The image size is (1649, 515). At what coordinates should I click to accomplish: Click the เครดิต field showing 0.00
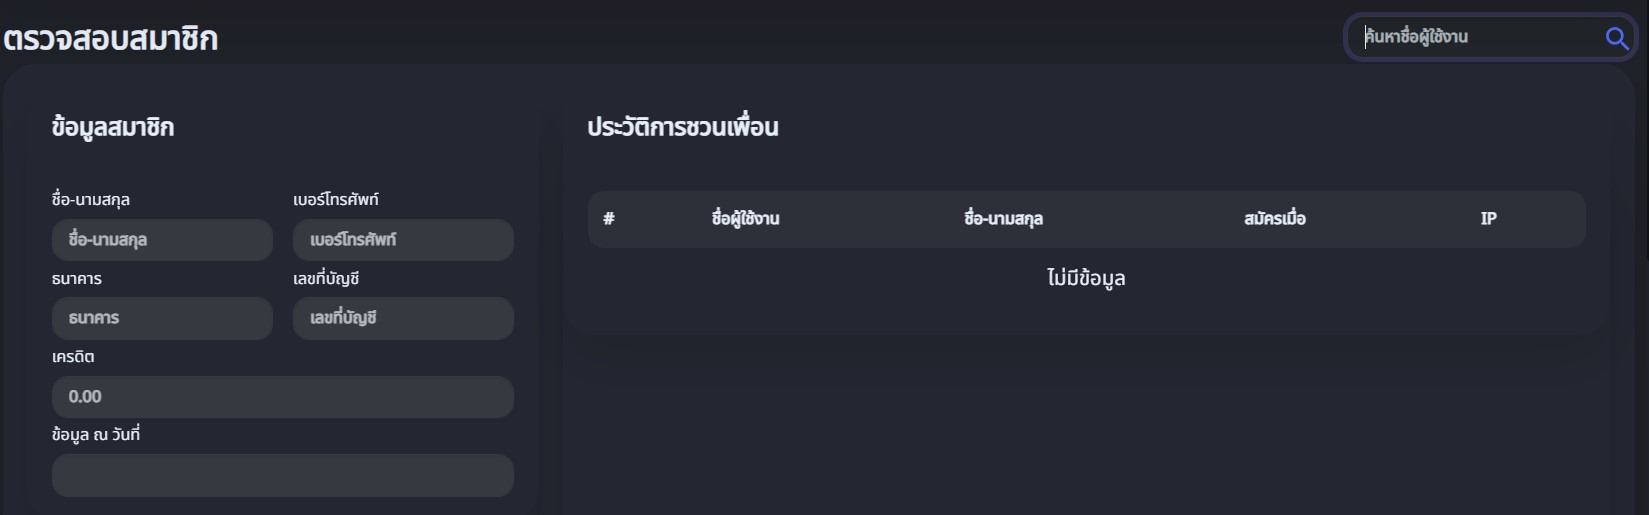coord(282,397)
